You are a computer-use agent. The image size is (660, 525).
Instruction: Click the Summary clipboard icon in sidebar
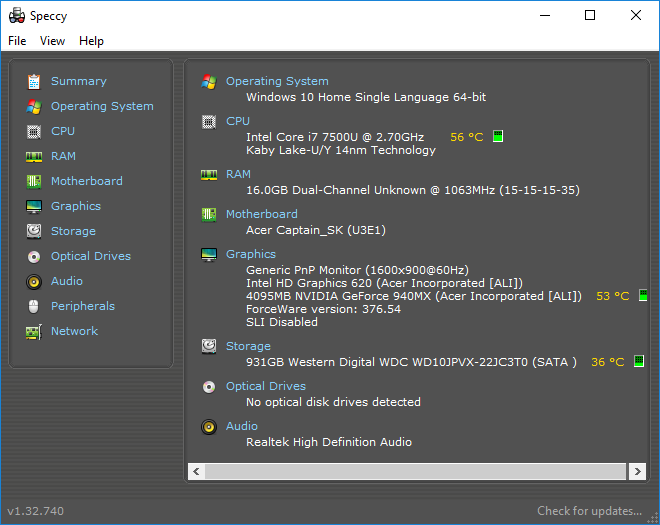(34, 82)
